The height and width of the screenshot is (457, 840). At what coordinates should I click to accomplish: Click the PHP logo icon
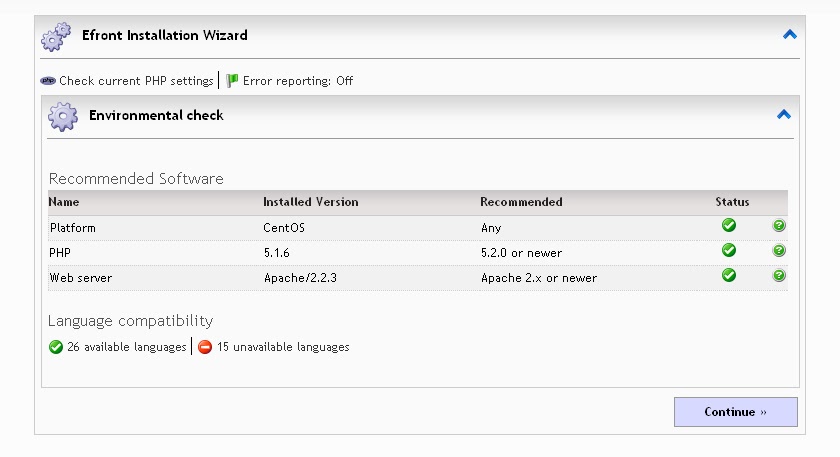[x=48, y=81]
